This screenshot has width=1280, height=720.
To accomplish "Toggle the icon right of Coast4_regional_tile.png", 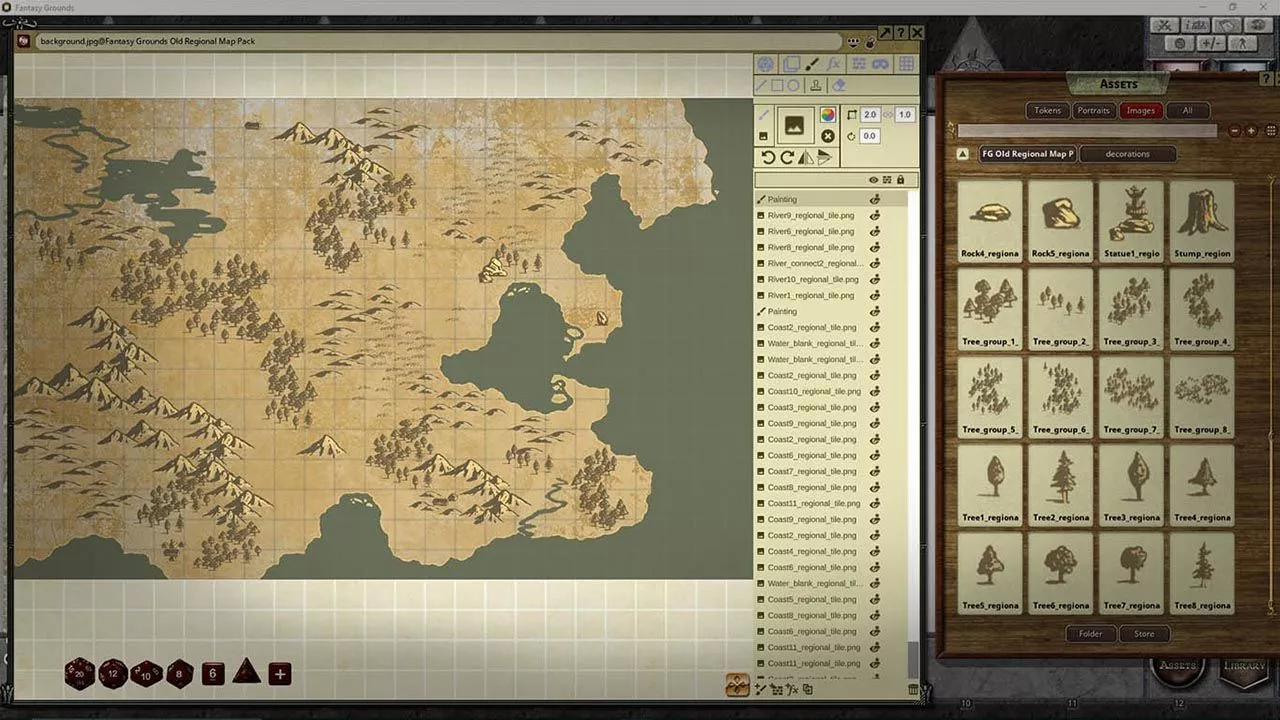I will pyautogui.click(x=875, y=551).
